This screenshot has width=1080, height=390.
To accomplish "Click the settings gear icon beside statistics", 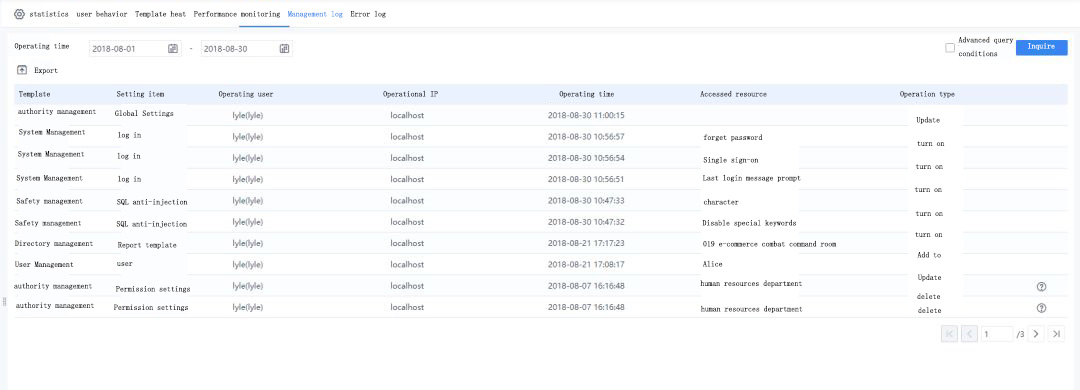I will click(x=19, y=14).
